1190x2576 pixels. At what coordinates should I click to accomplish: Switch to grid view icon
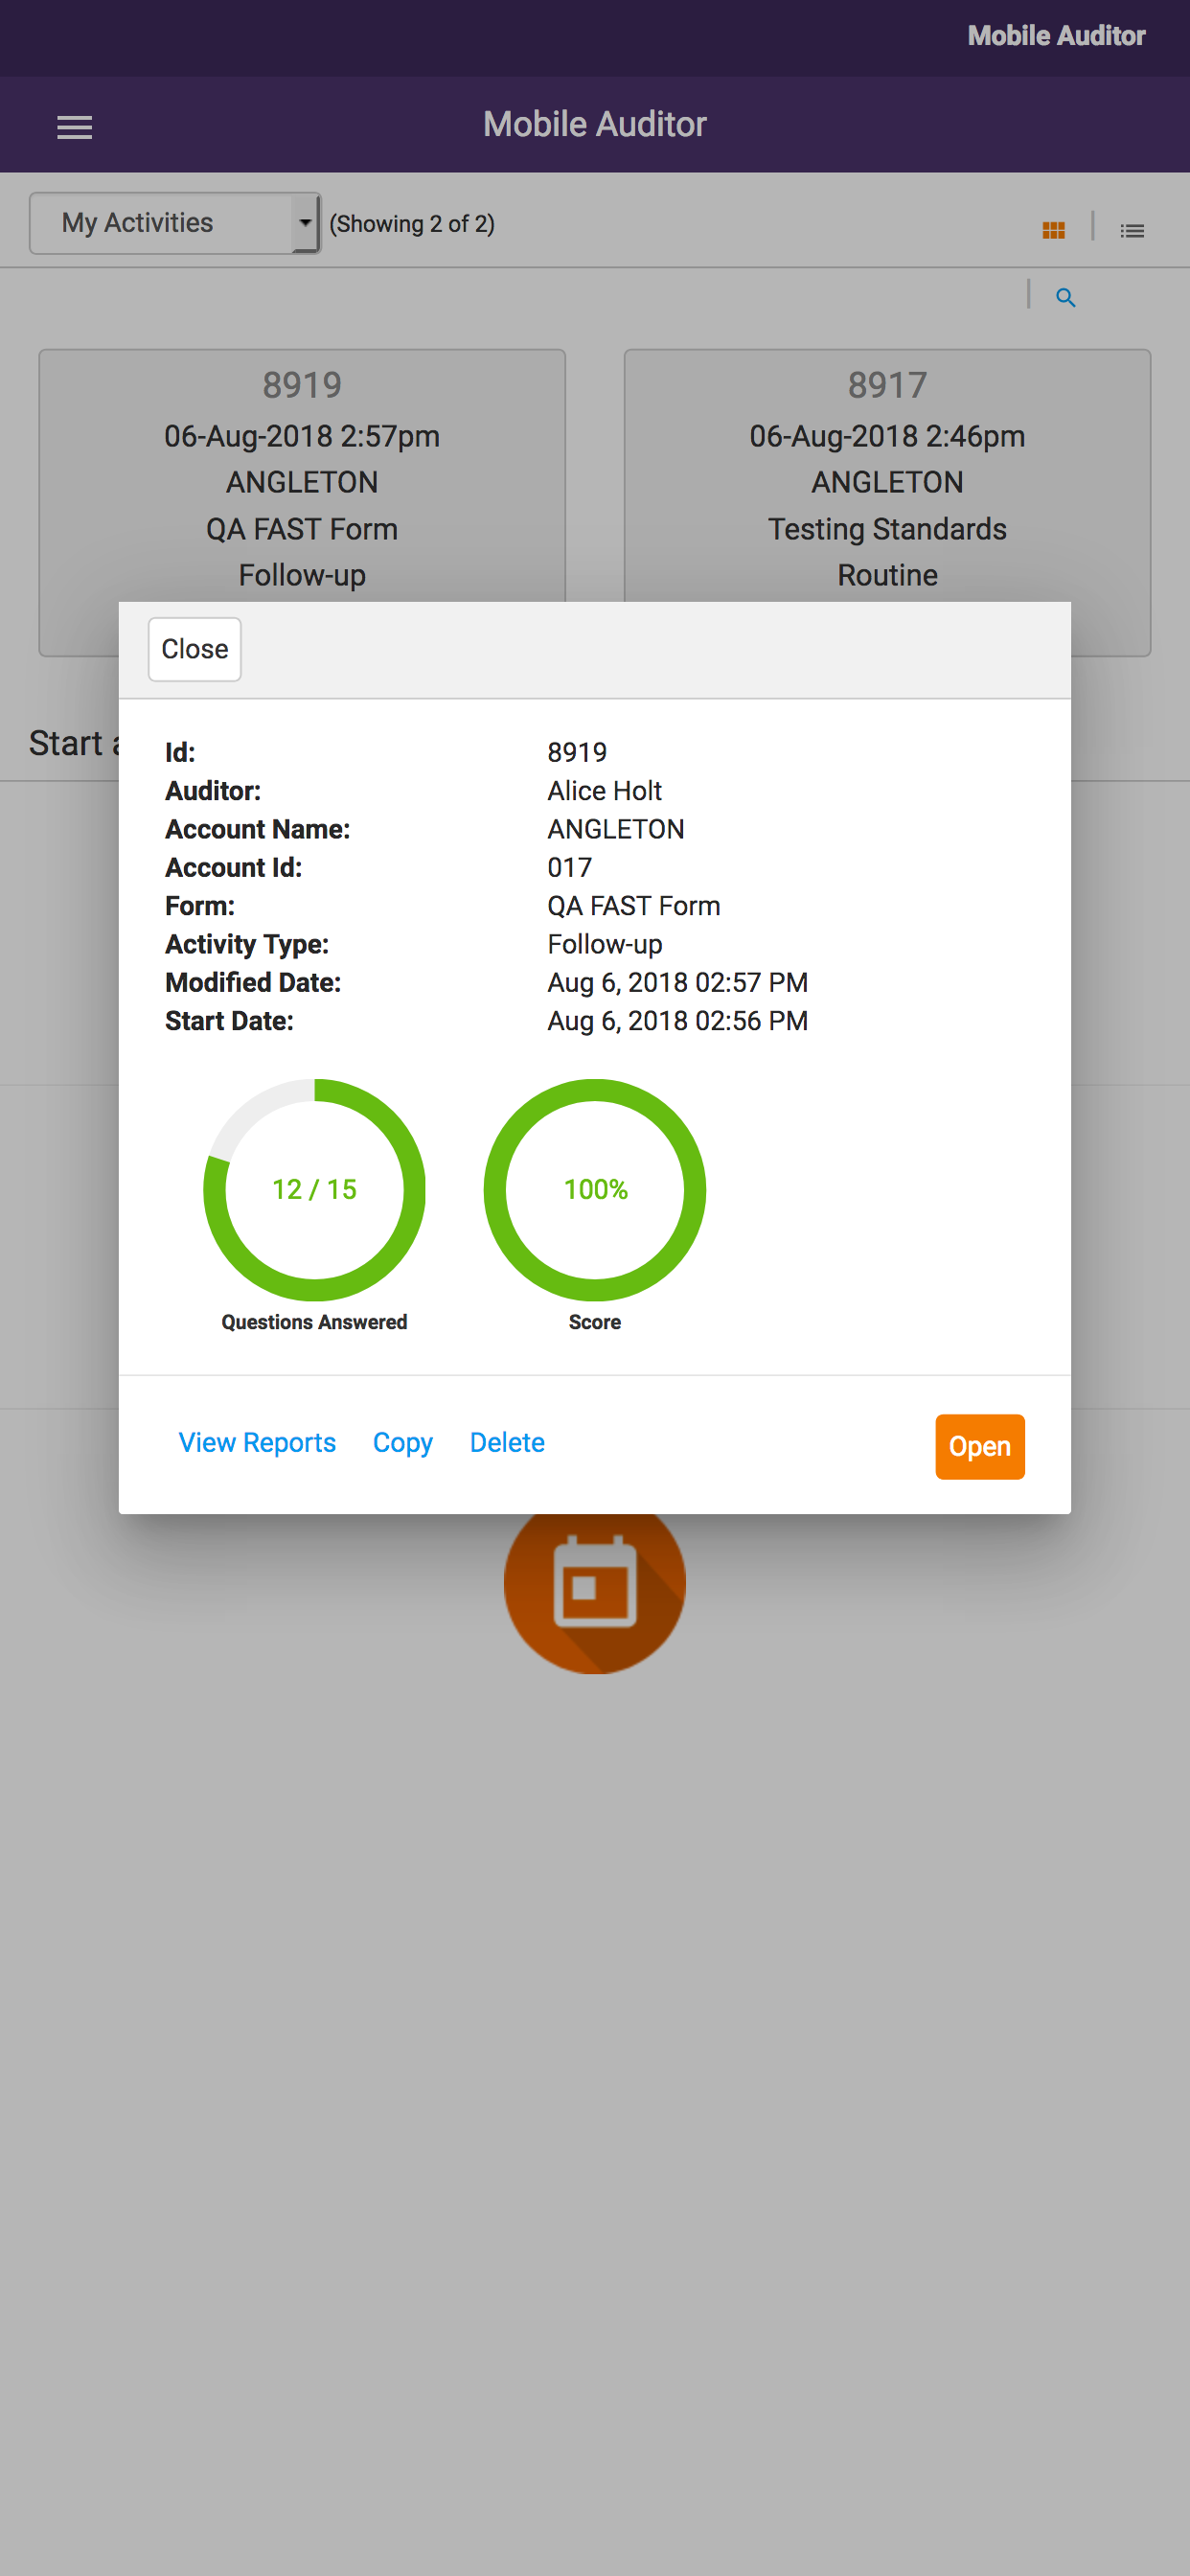pyautogui.click(x=1053, y=230)
